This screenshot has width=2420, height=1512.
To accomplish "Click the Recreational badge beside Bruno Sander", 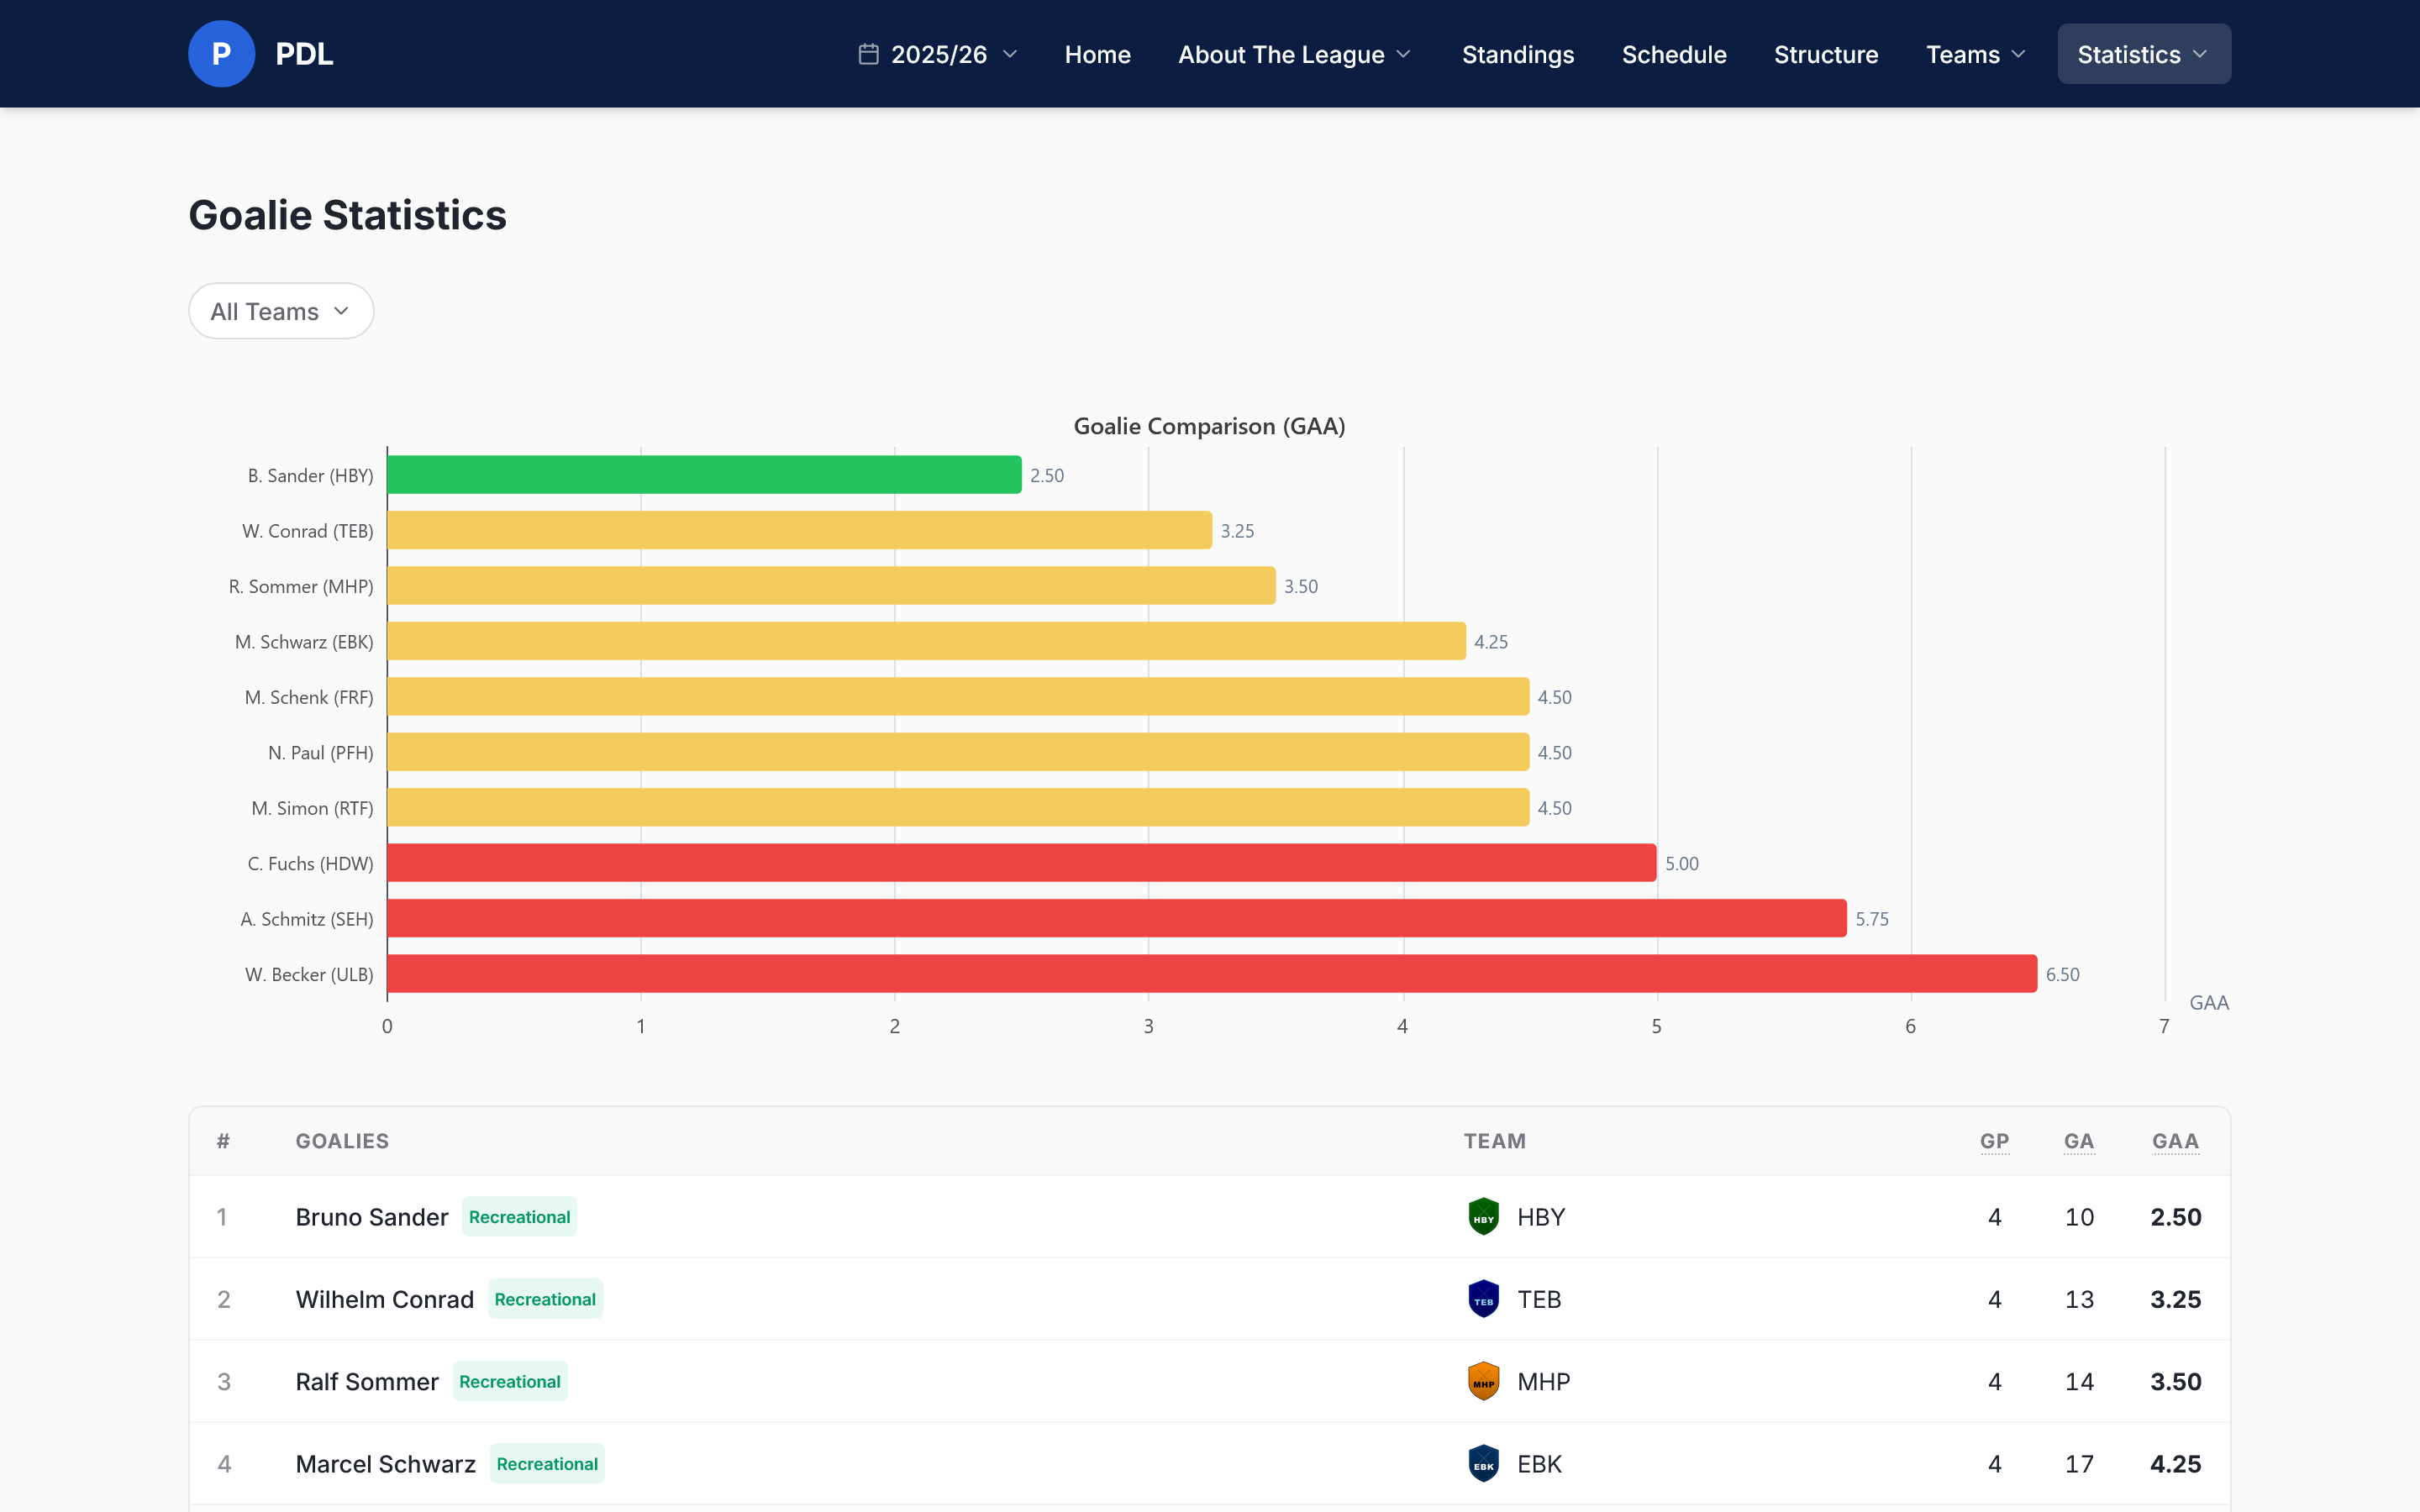I will click(519, 1217).
